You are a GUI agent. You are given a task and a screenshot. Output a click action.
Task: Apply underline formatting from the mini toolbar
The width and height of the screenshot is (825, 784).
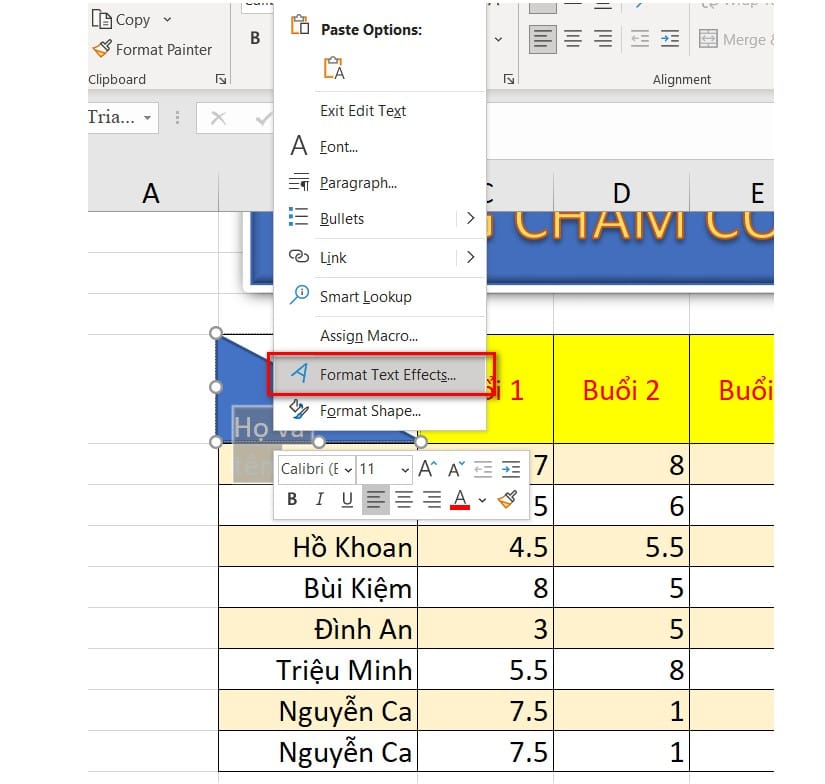point(345,499)
